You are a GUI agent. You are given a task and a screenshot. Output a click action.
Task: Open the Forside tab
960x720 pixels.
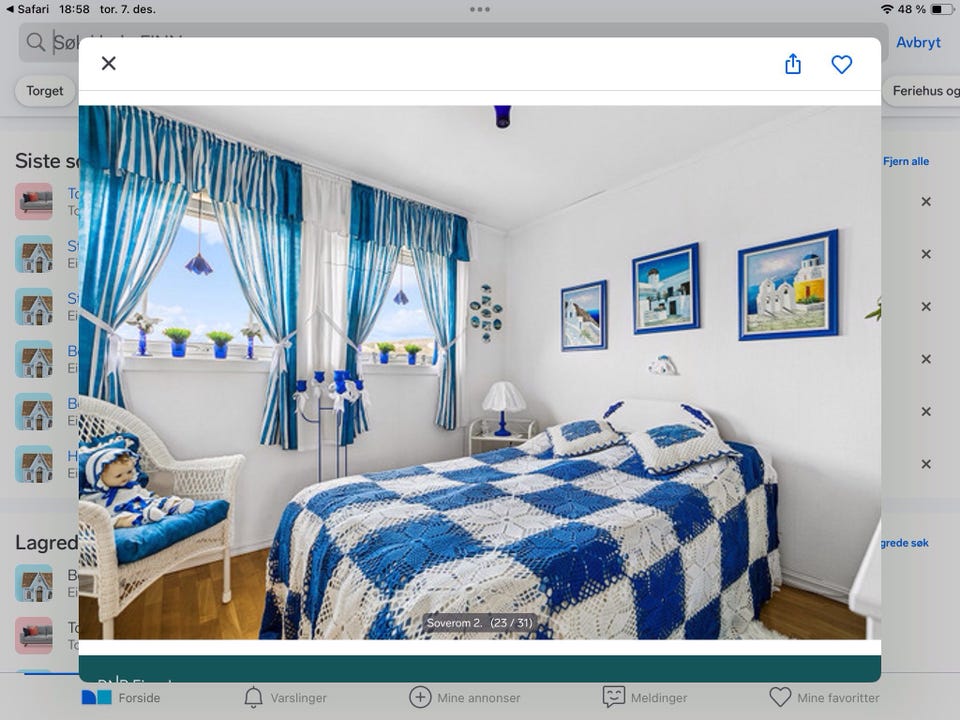tap(121, 697)
